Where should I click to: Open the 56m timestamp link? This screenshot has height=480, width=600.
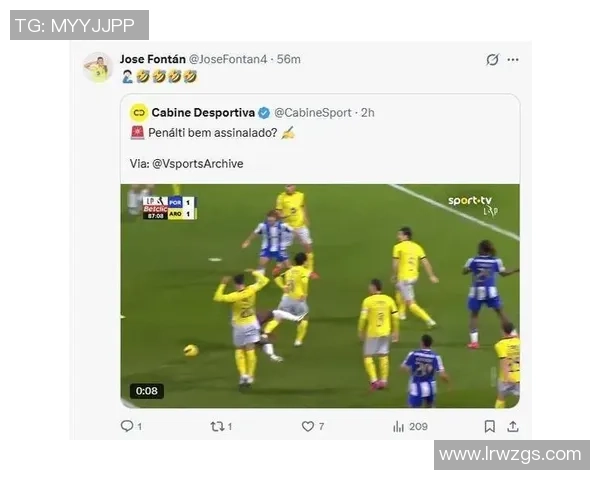(x=288, y=59)
